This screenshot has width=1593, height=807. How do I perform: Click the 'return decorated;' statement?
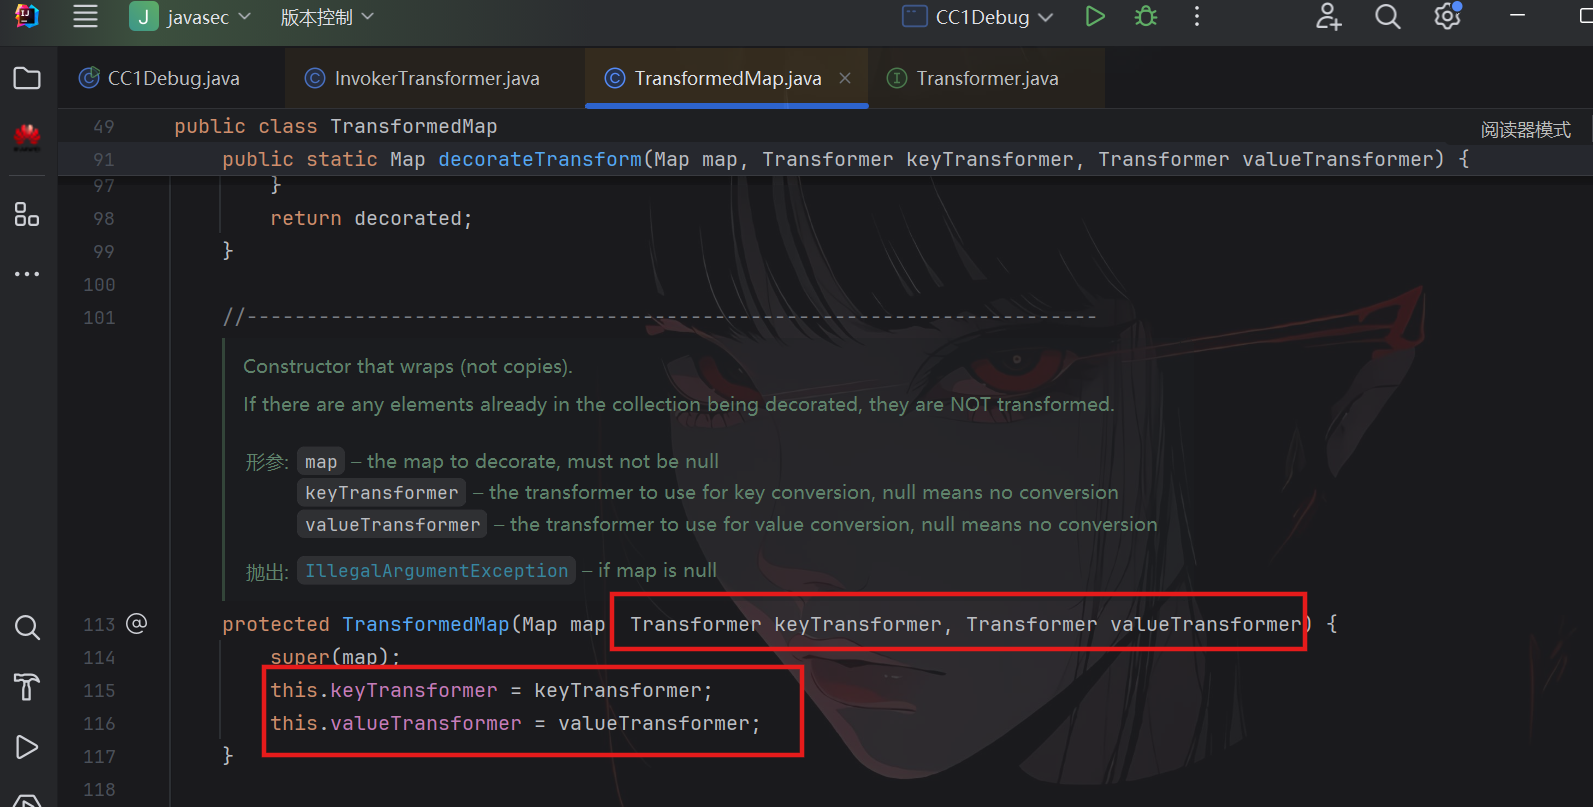pyautogui.click(x=371, y=218)
